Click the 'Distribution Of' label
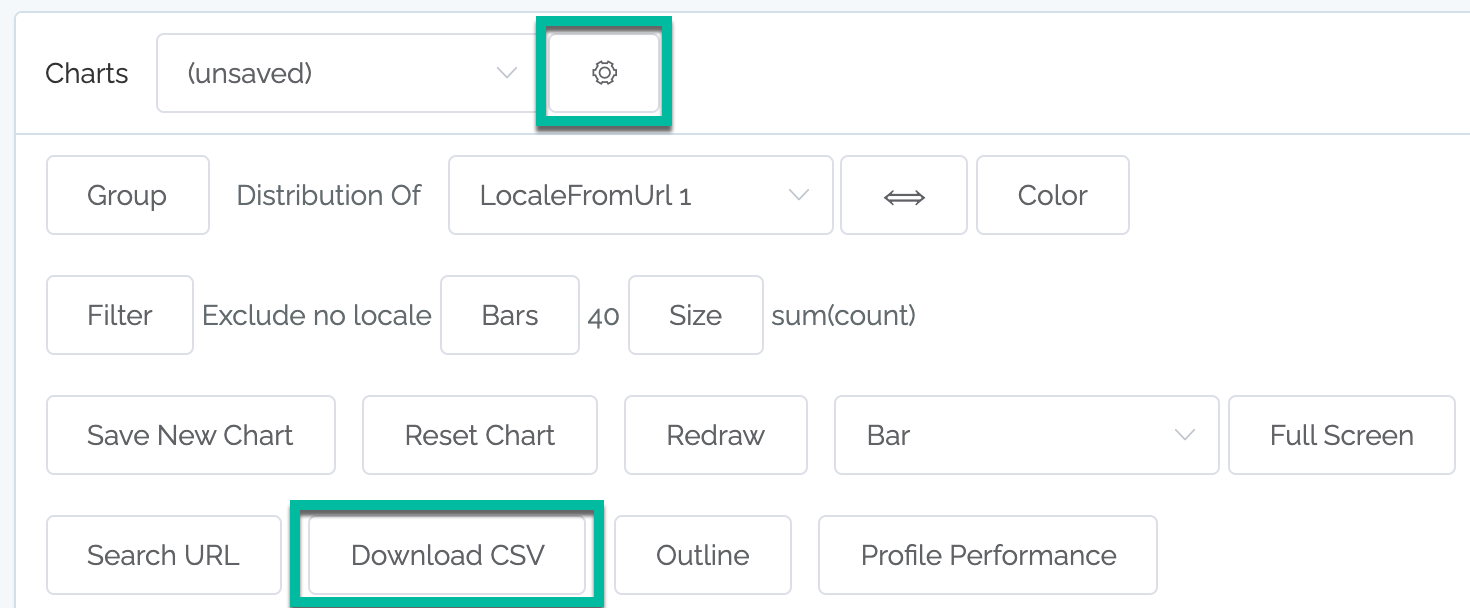1470x608 pixels. pos(329,195)
